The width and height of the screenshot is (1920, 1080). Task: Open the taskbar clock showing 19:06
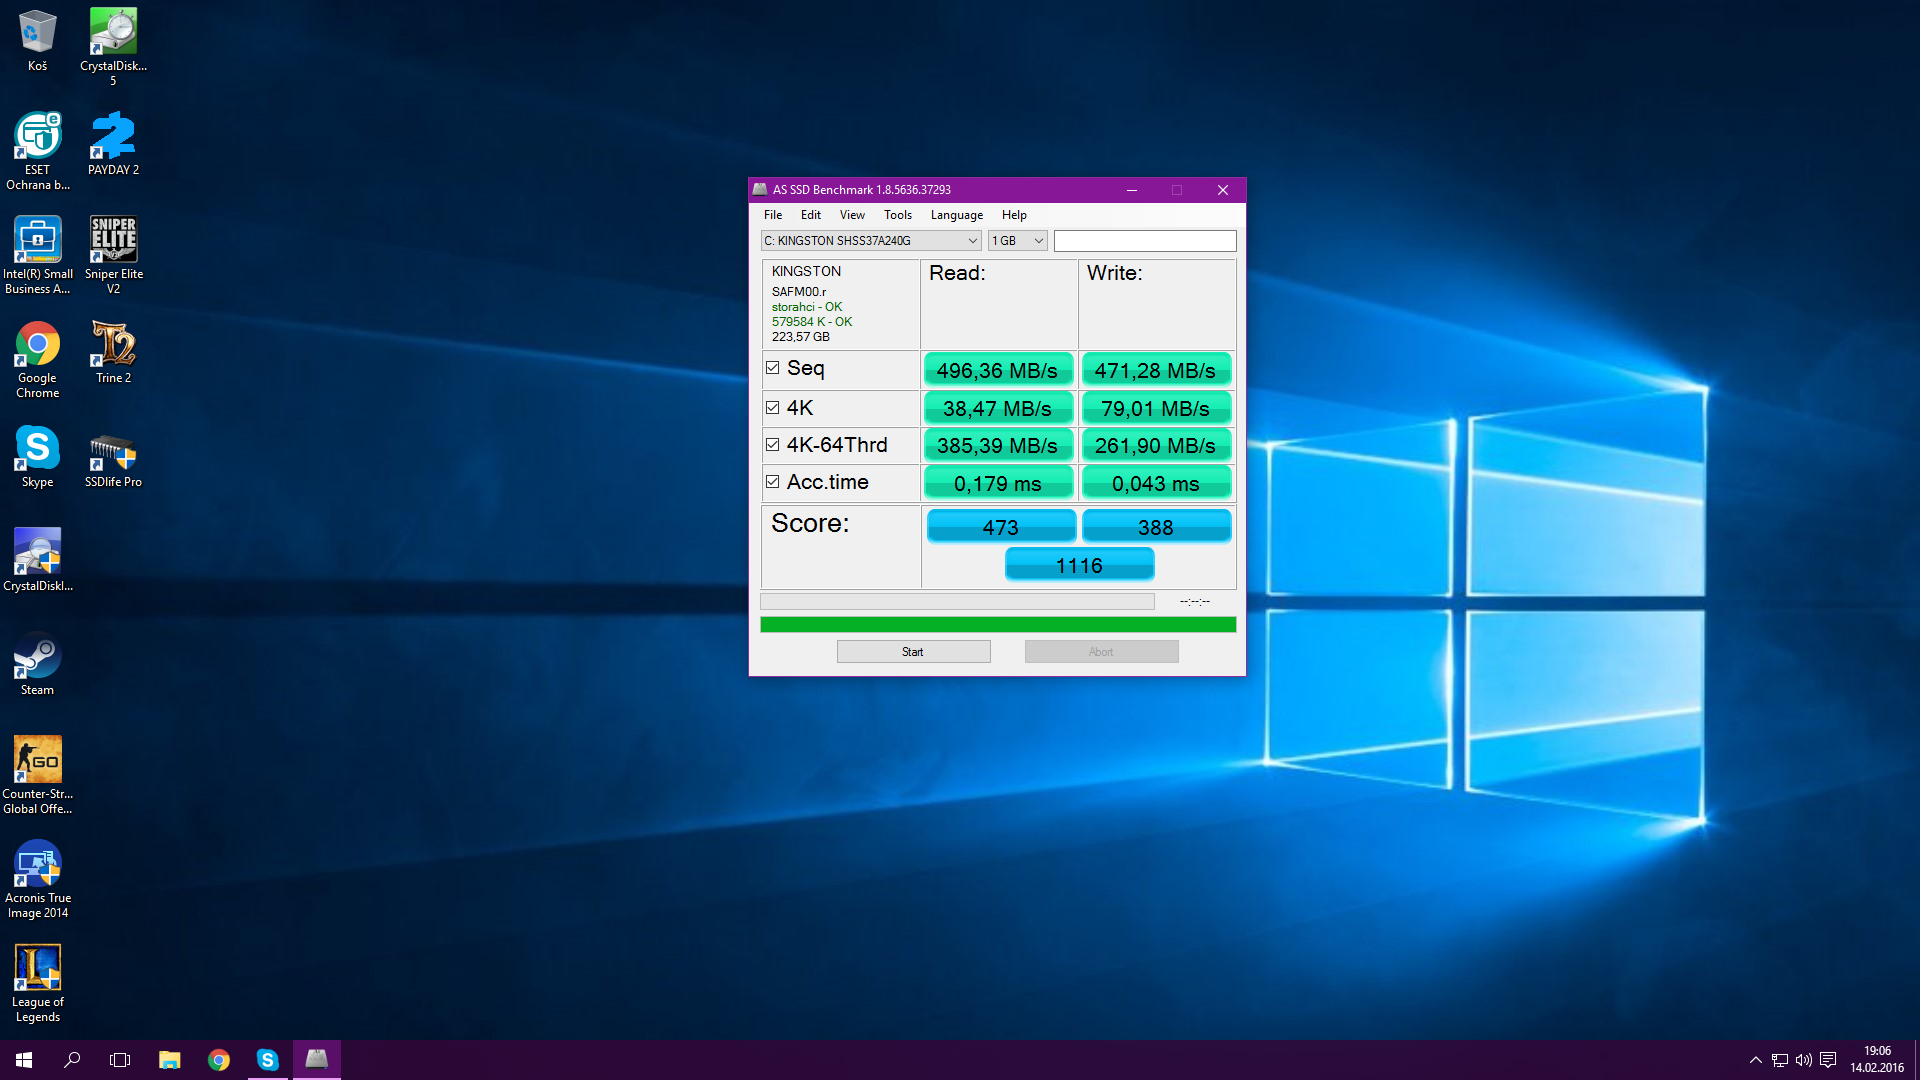(x=1877, y=1060)
